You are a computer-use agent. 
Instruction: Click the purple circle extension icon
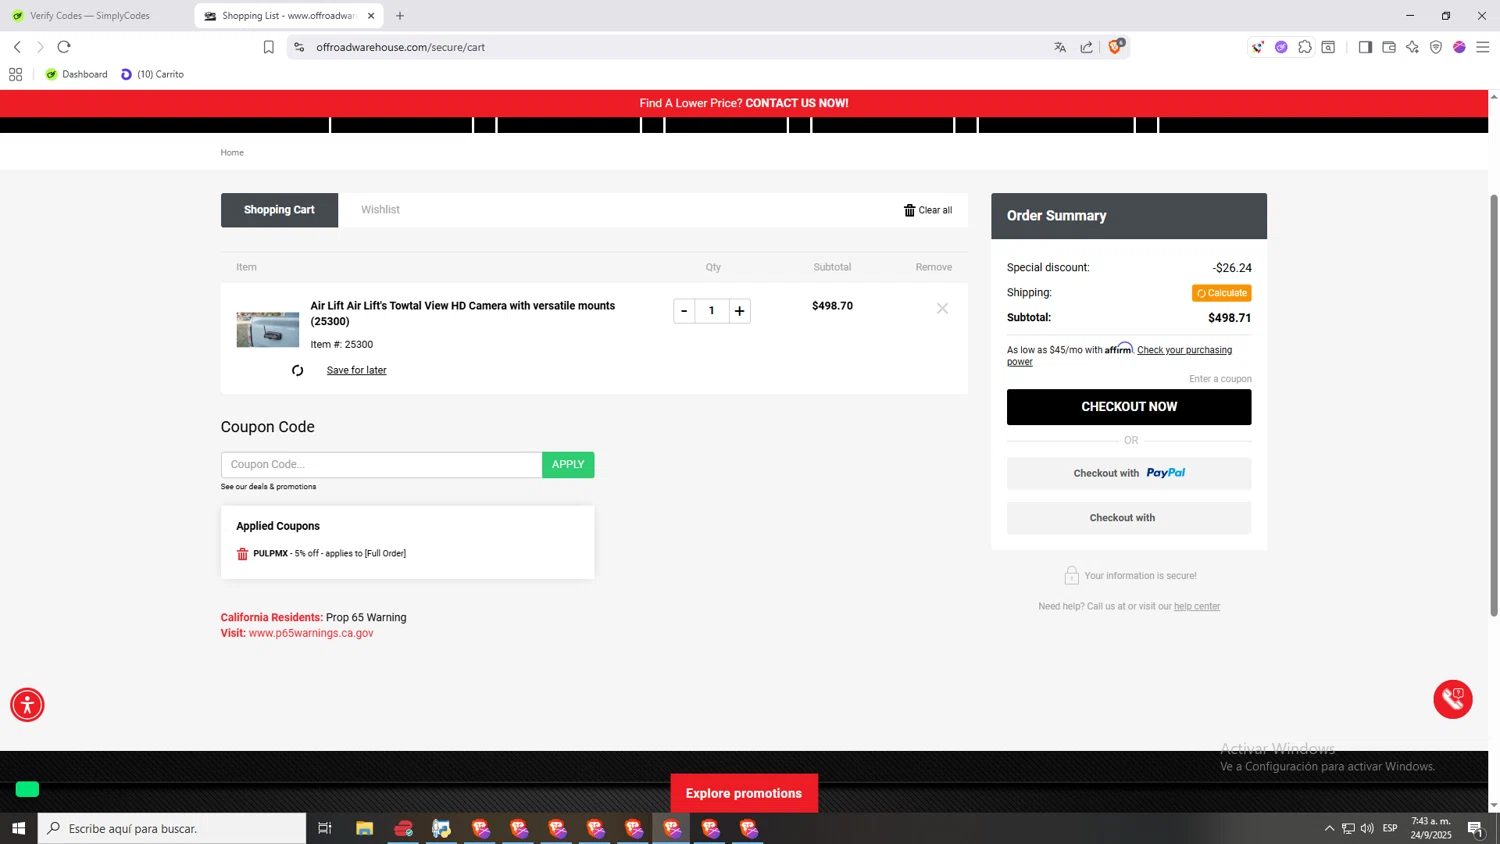pyautogui.click(x=1281, y=47)
